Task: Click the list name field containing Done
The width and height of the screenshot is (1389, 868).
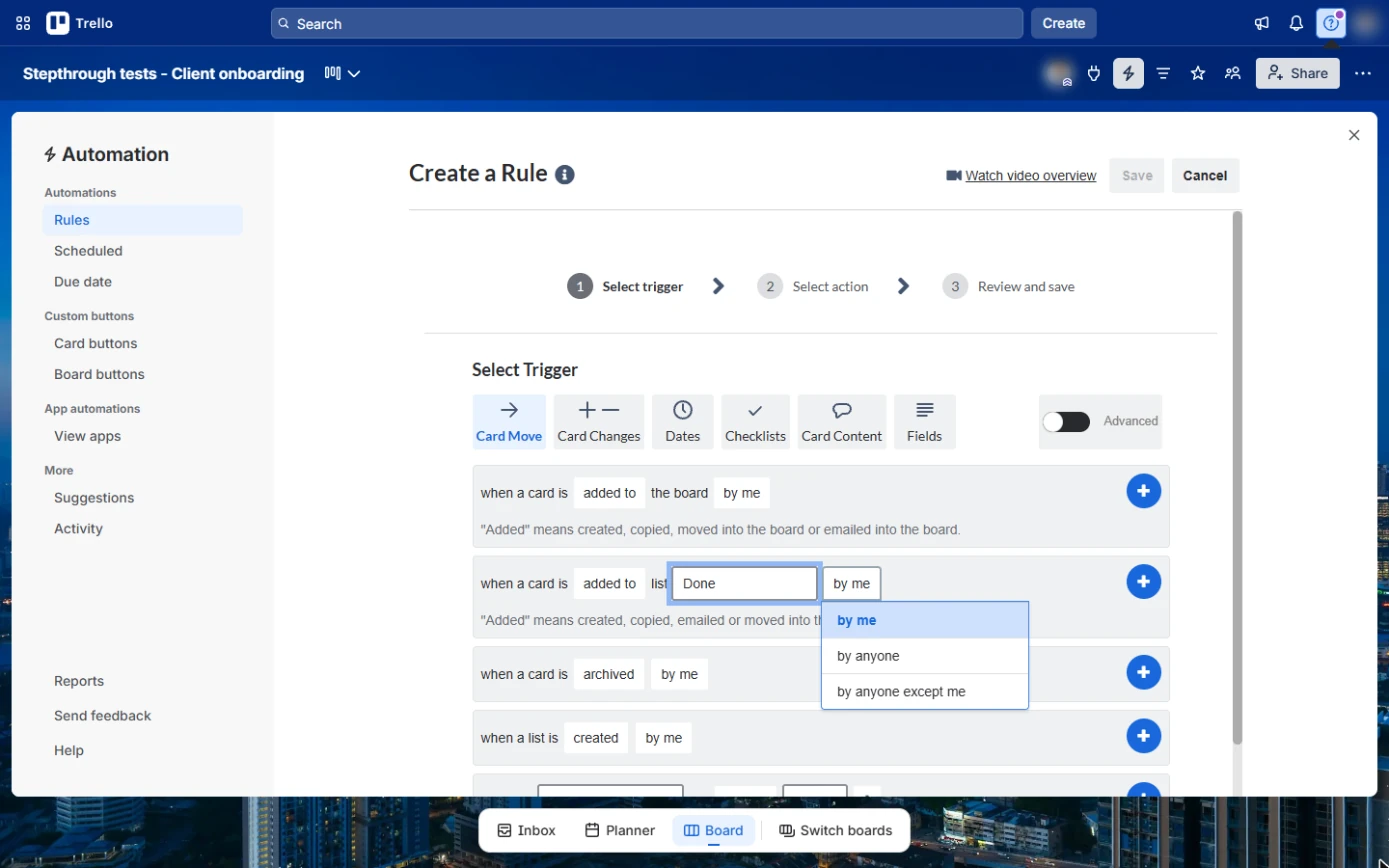Action: click(745, 584)
